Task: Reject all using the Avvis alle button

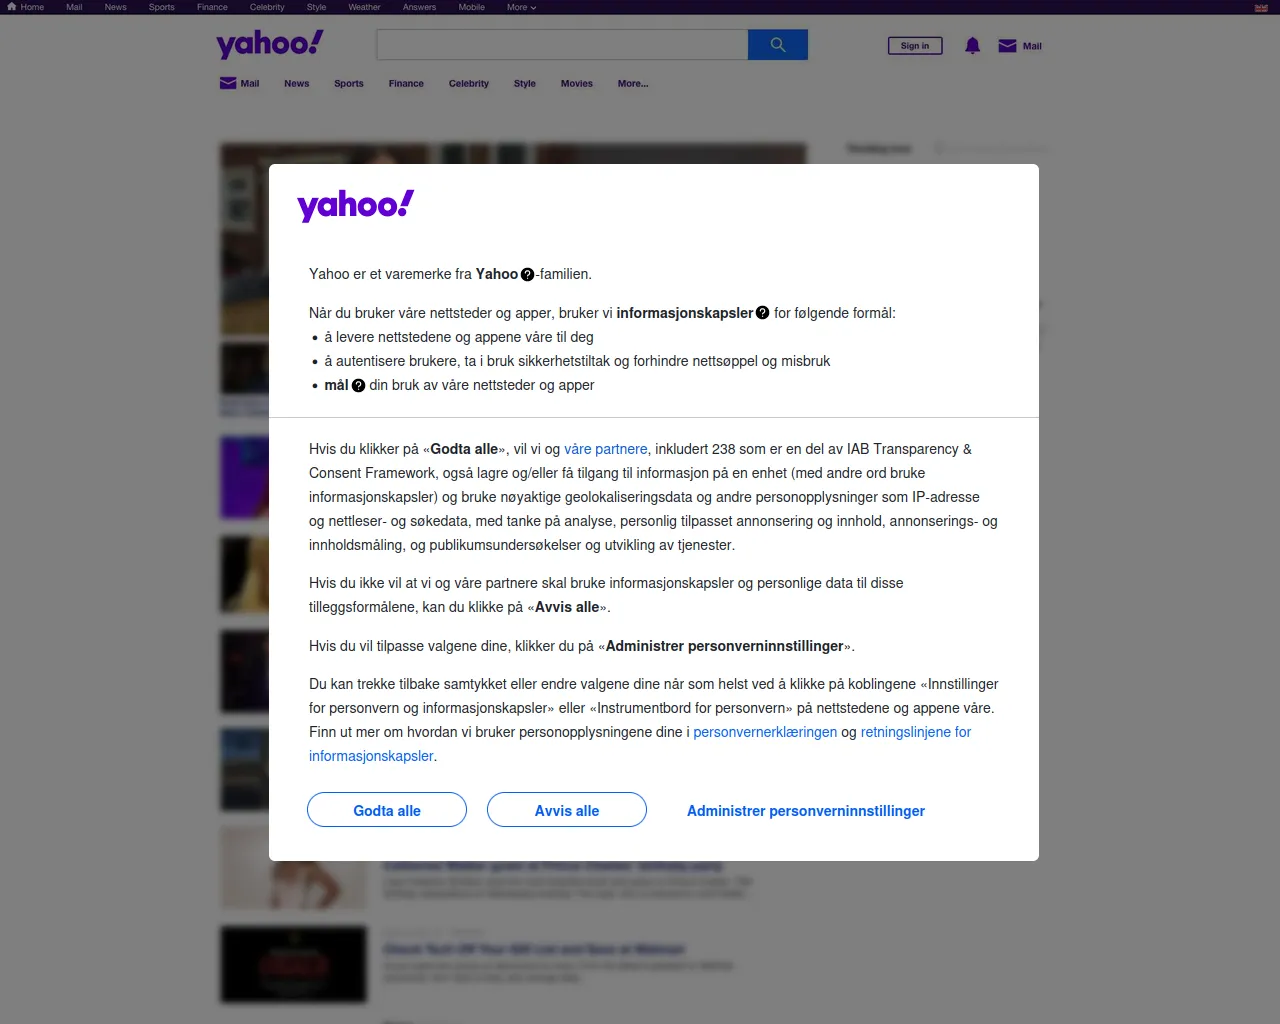Action: (567, 810)
